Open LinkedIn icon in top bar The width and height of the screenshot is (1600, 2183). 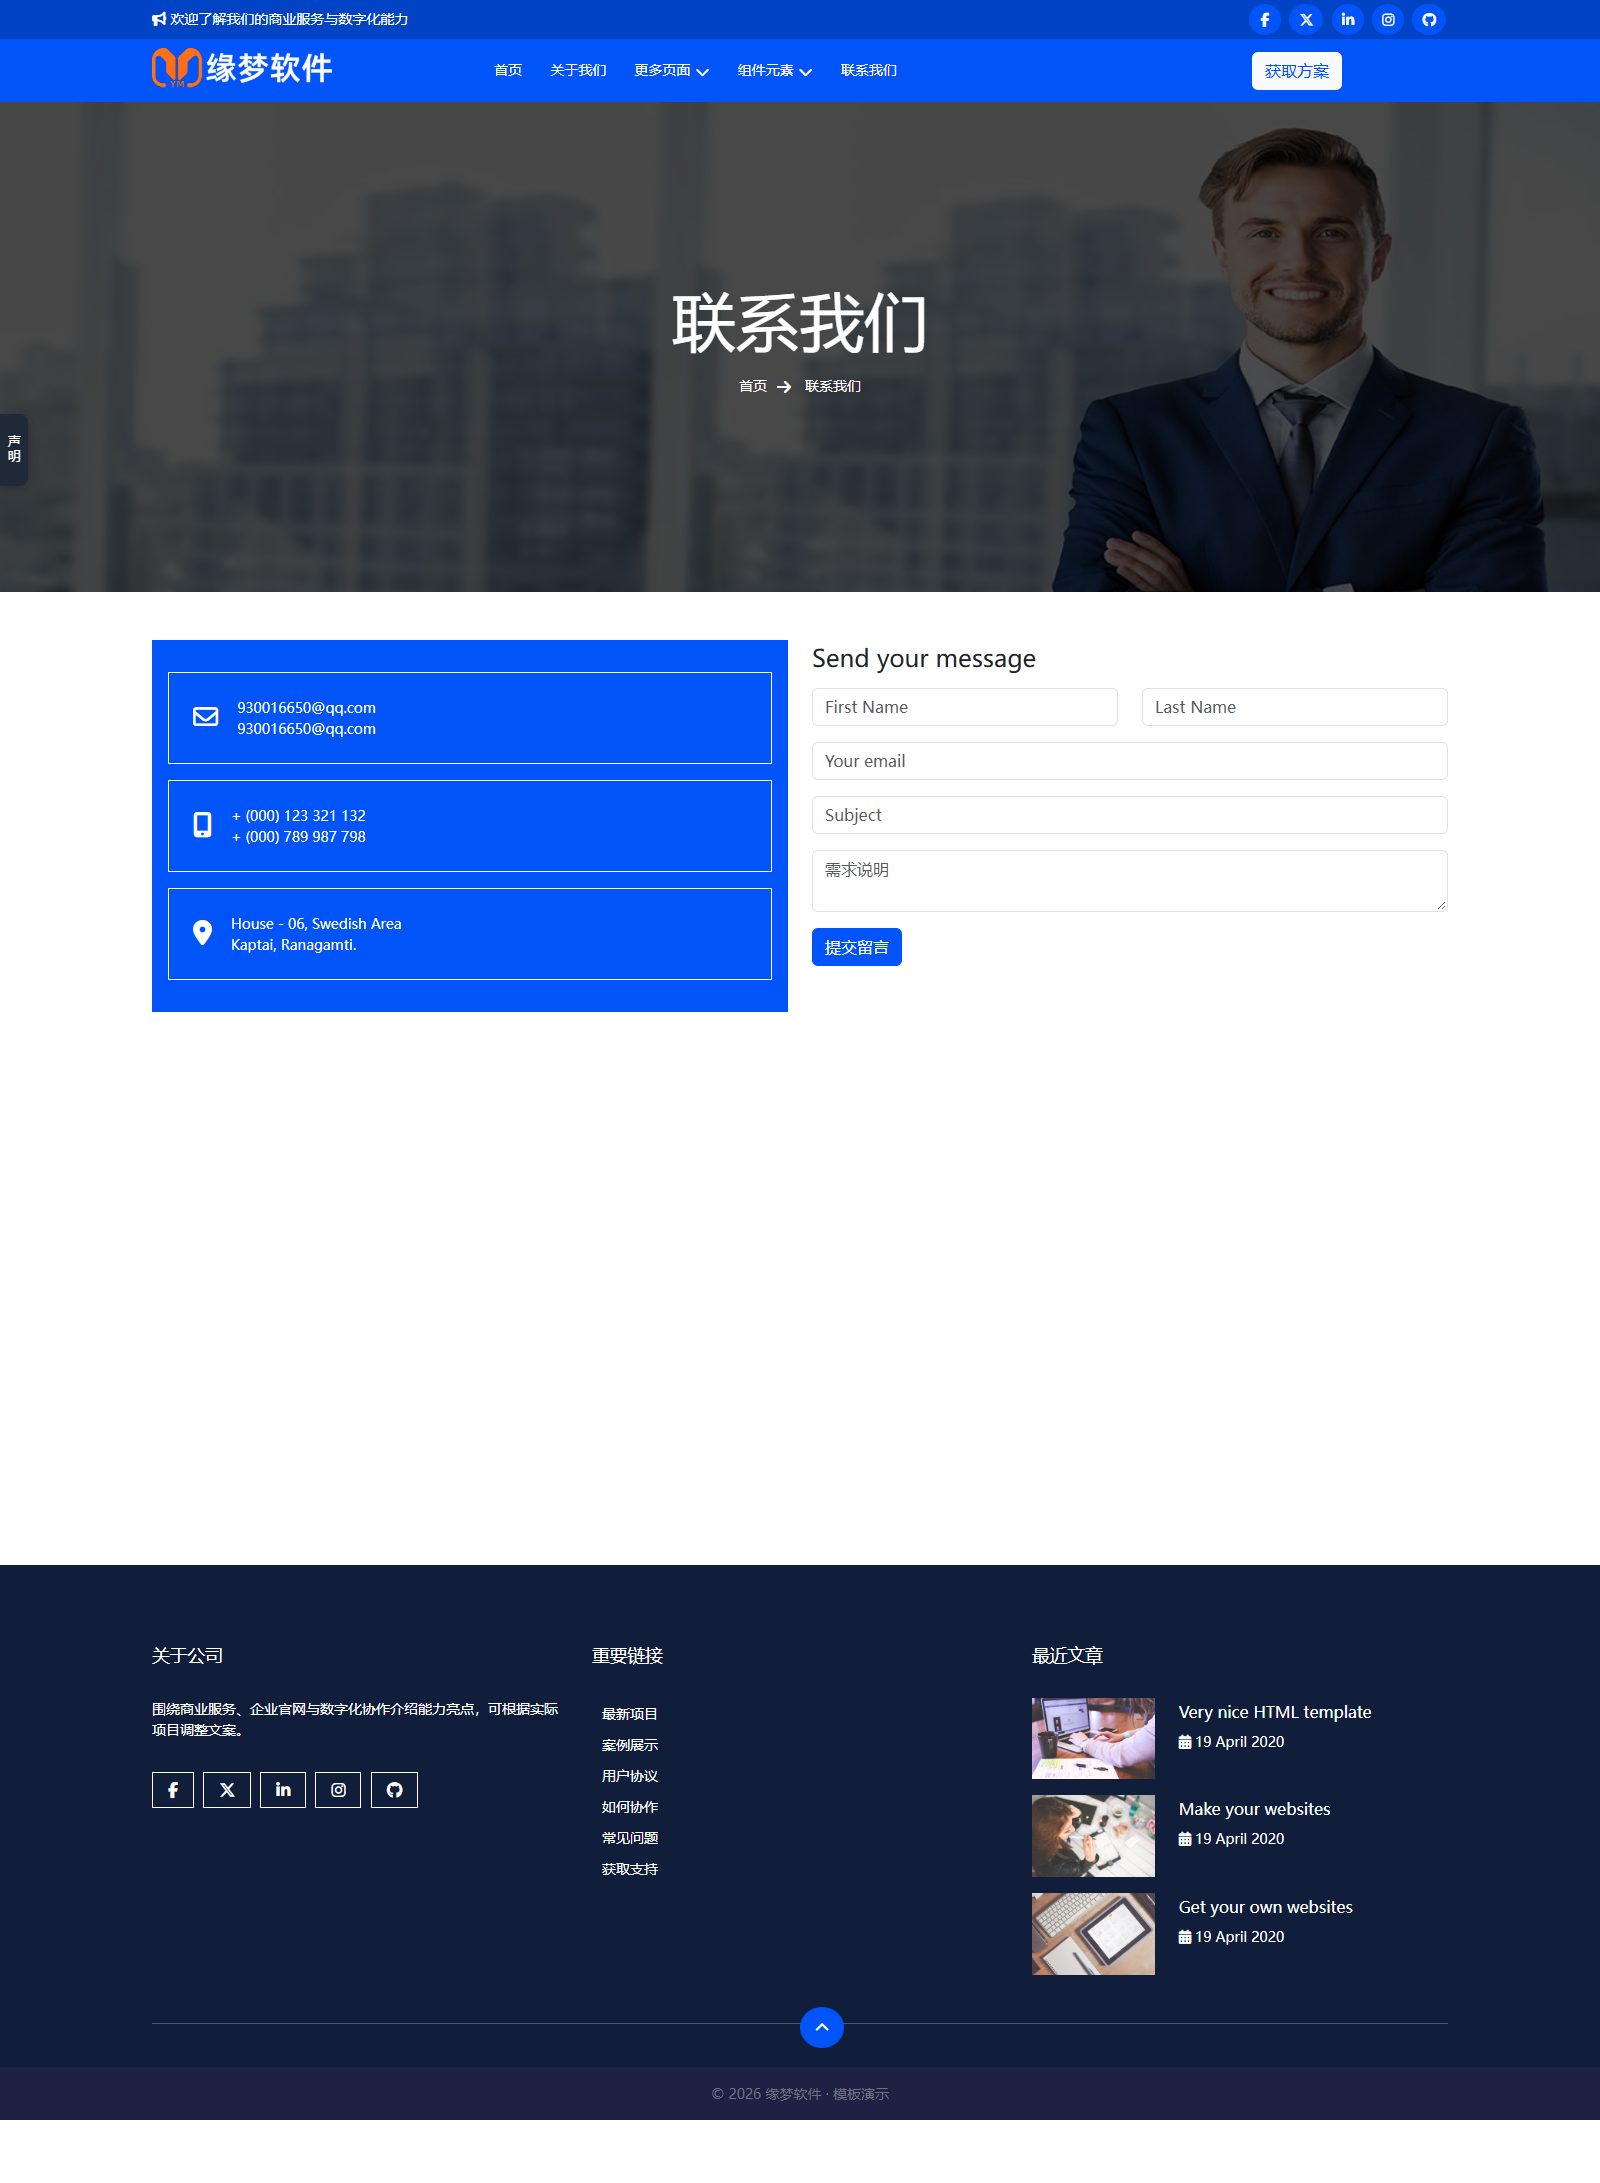tap(1348, 19)
